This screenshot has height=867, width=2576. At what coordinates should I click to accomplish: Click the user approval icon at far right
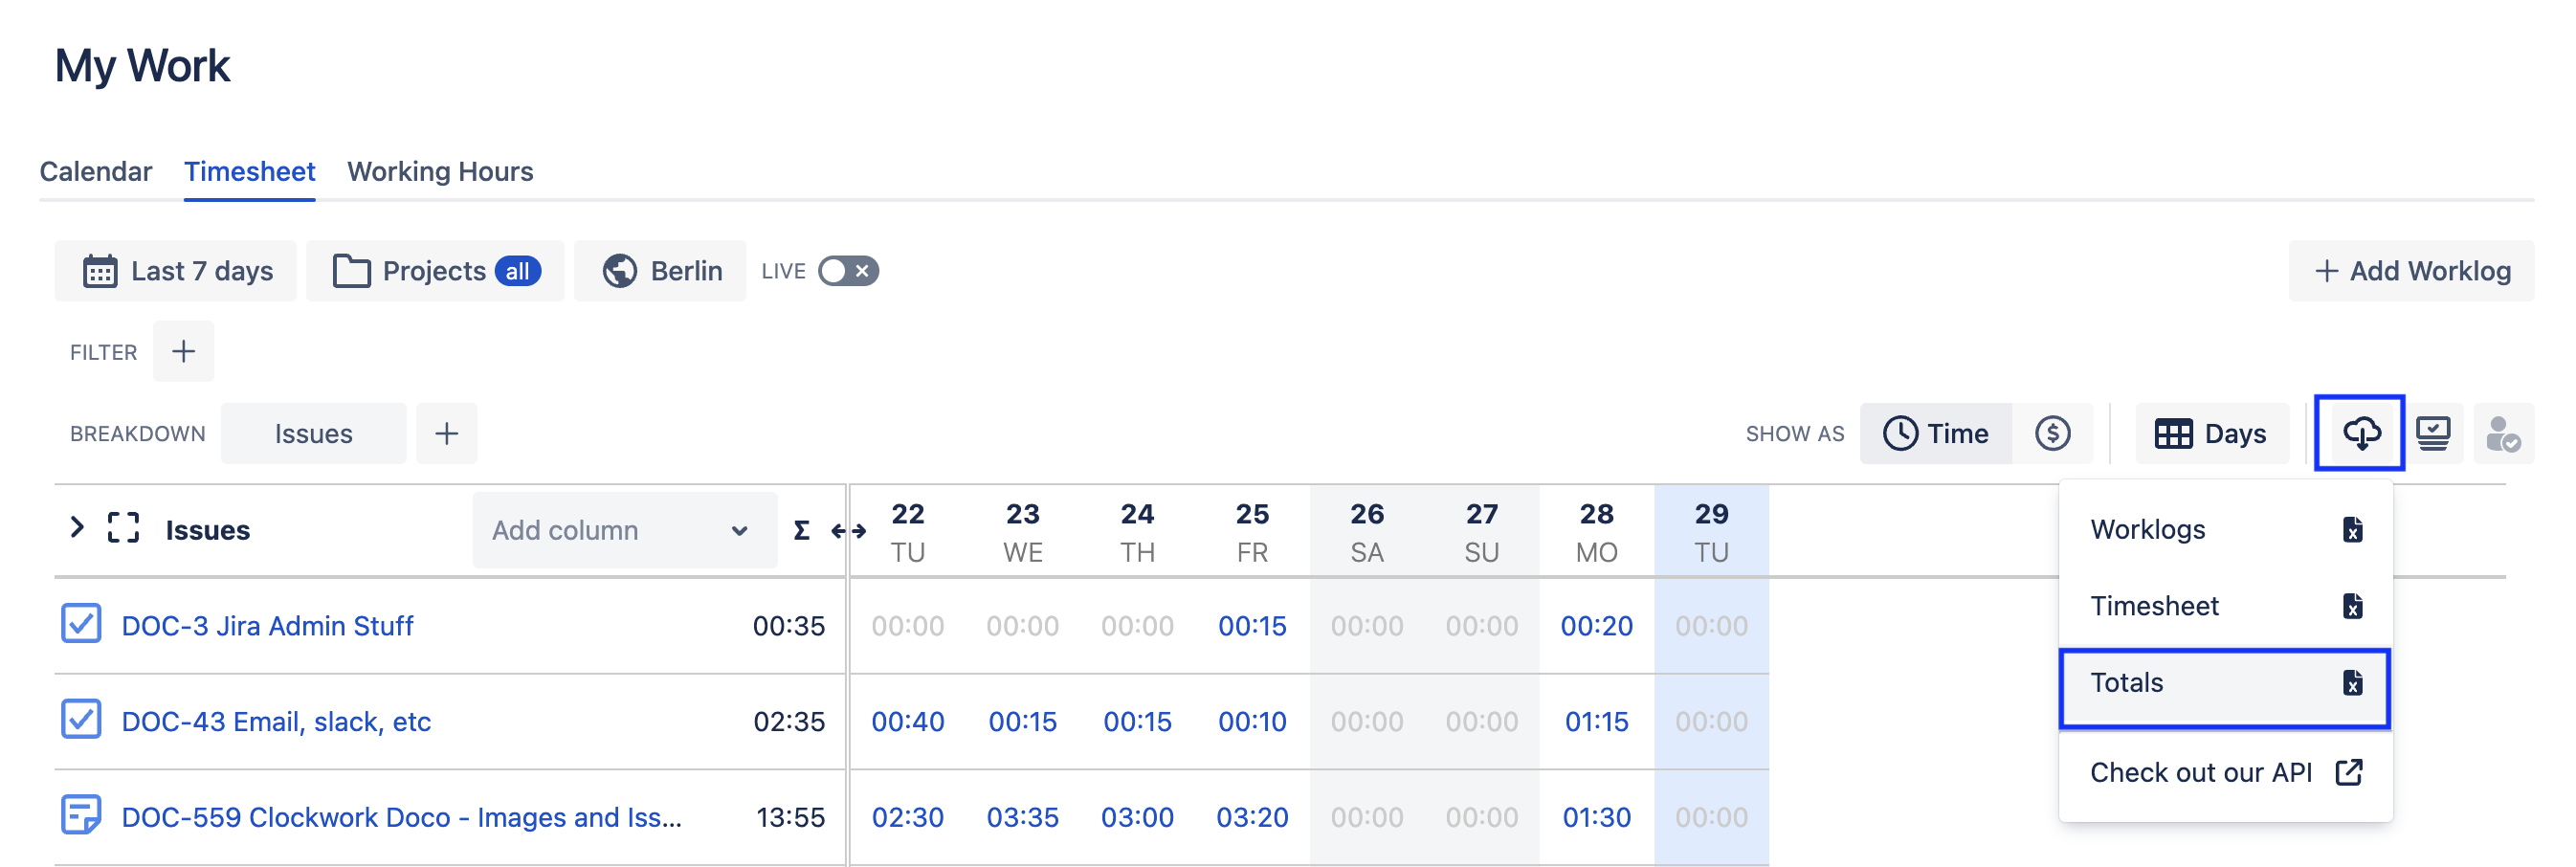click(x=2503, y=433)
